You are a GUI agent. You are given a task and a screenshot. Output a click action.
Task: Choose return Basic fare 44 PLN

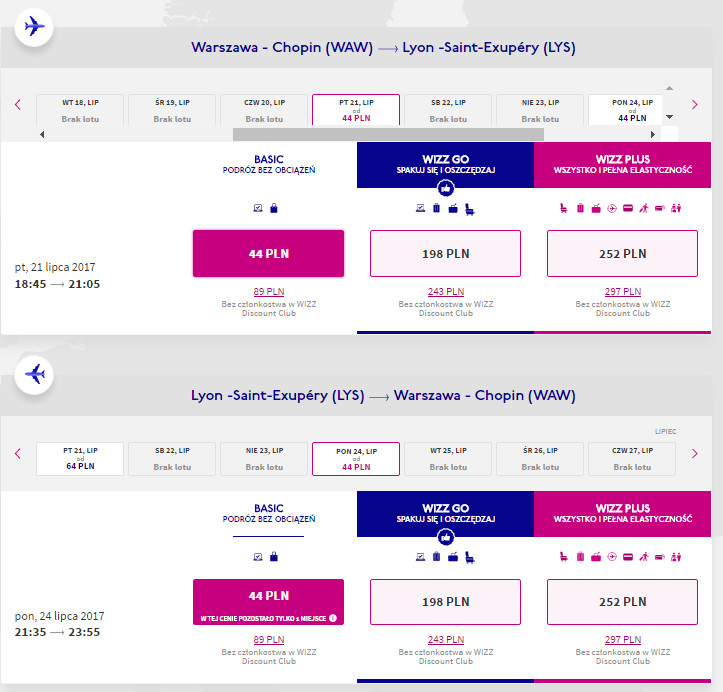click(x=268, y=602)
